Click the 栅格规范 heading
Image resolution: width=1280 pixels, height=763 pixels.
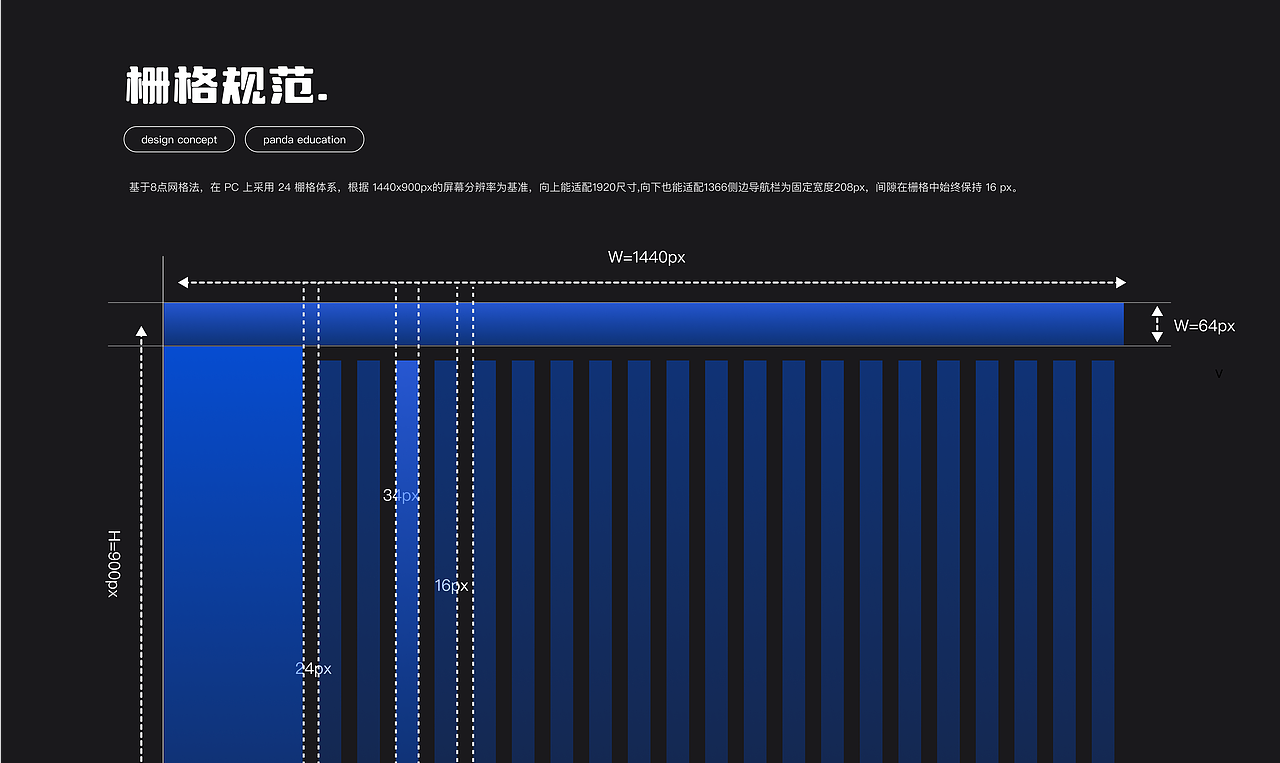pos(227,86)
